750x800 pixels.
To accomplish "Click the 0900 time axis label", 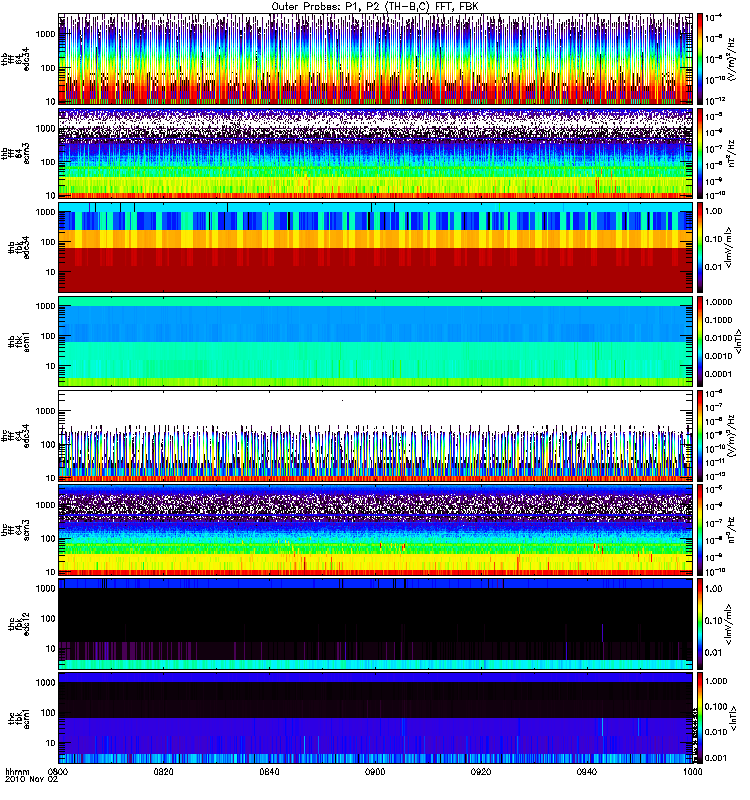I will pos(375,772).
